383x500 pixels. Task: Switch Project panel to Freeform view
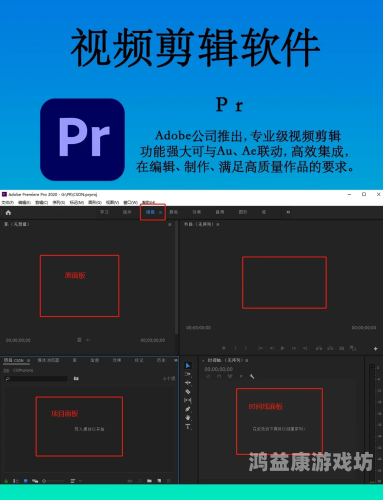pos(35,481)
